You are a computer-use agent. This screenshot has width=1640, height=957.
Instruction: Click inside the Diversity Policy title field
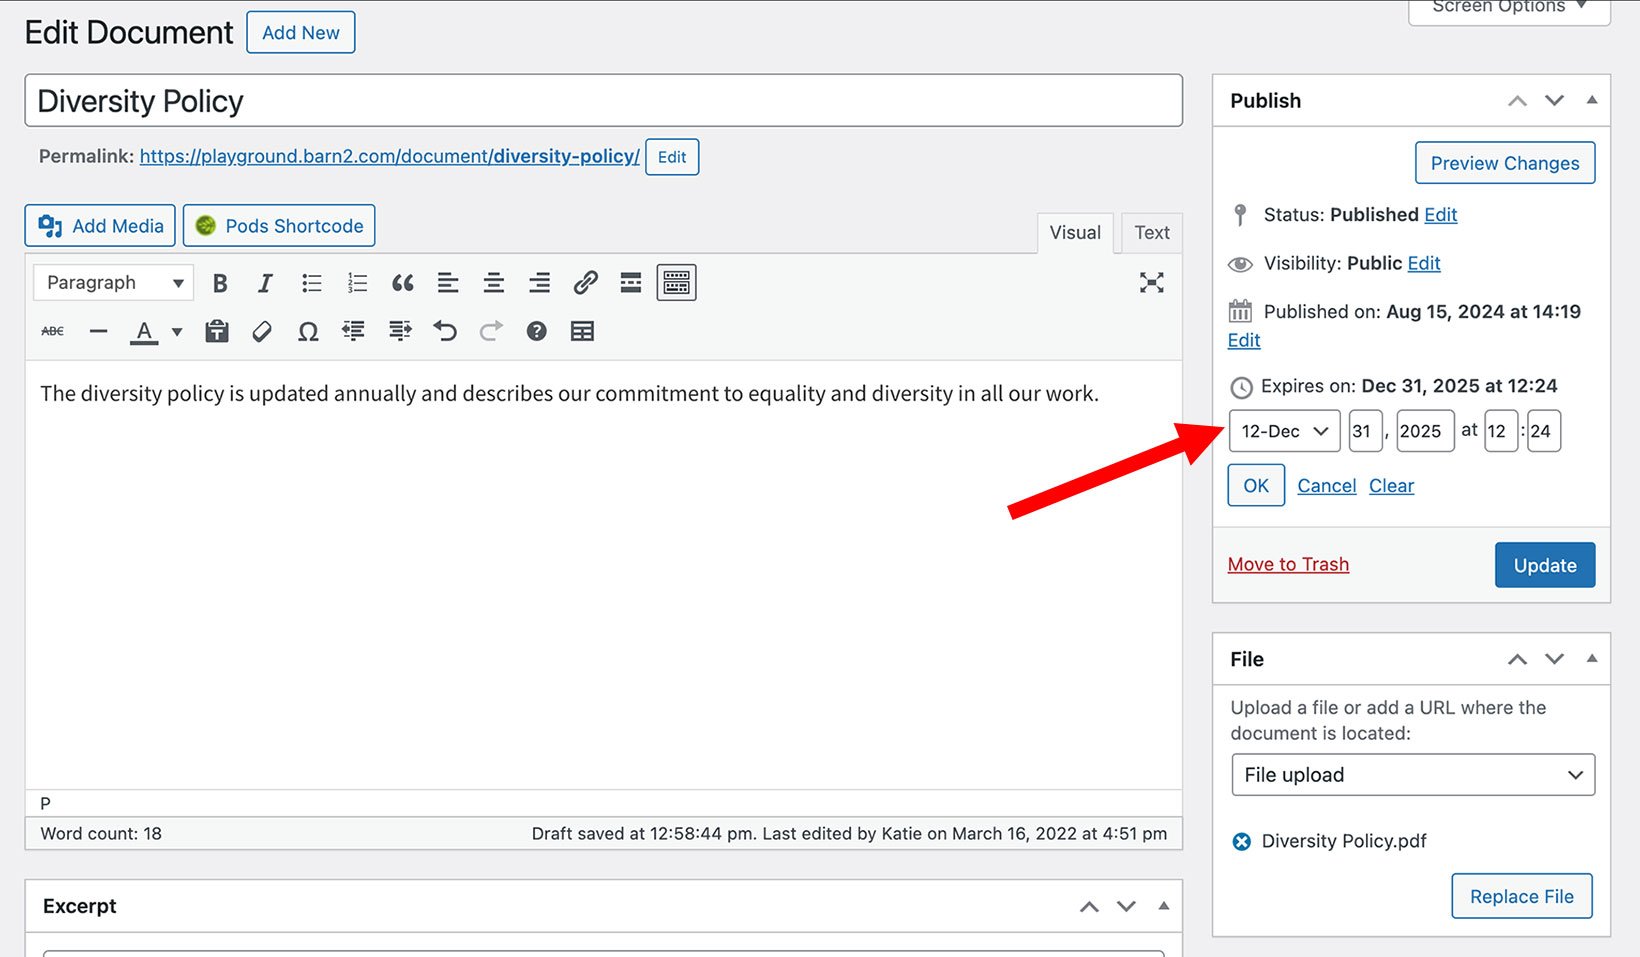click(604, 100)
